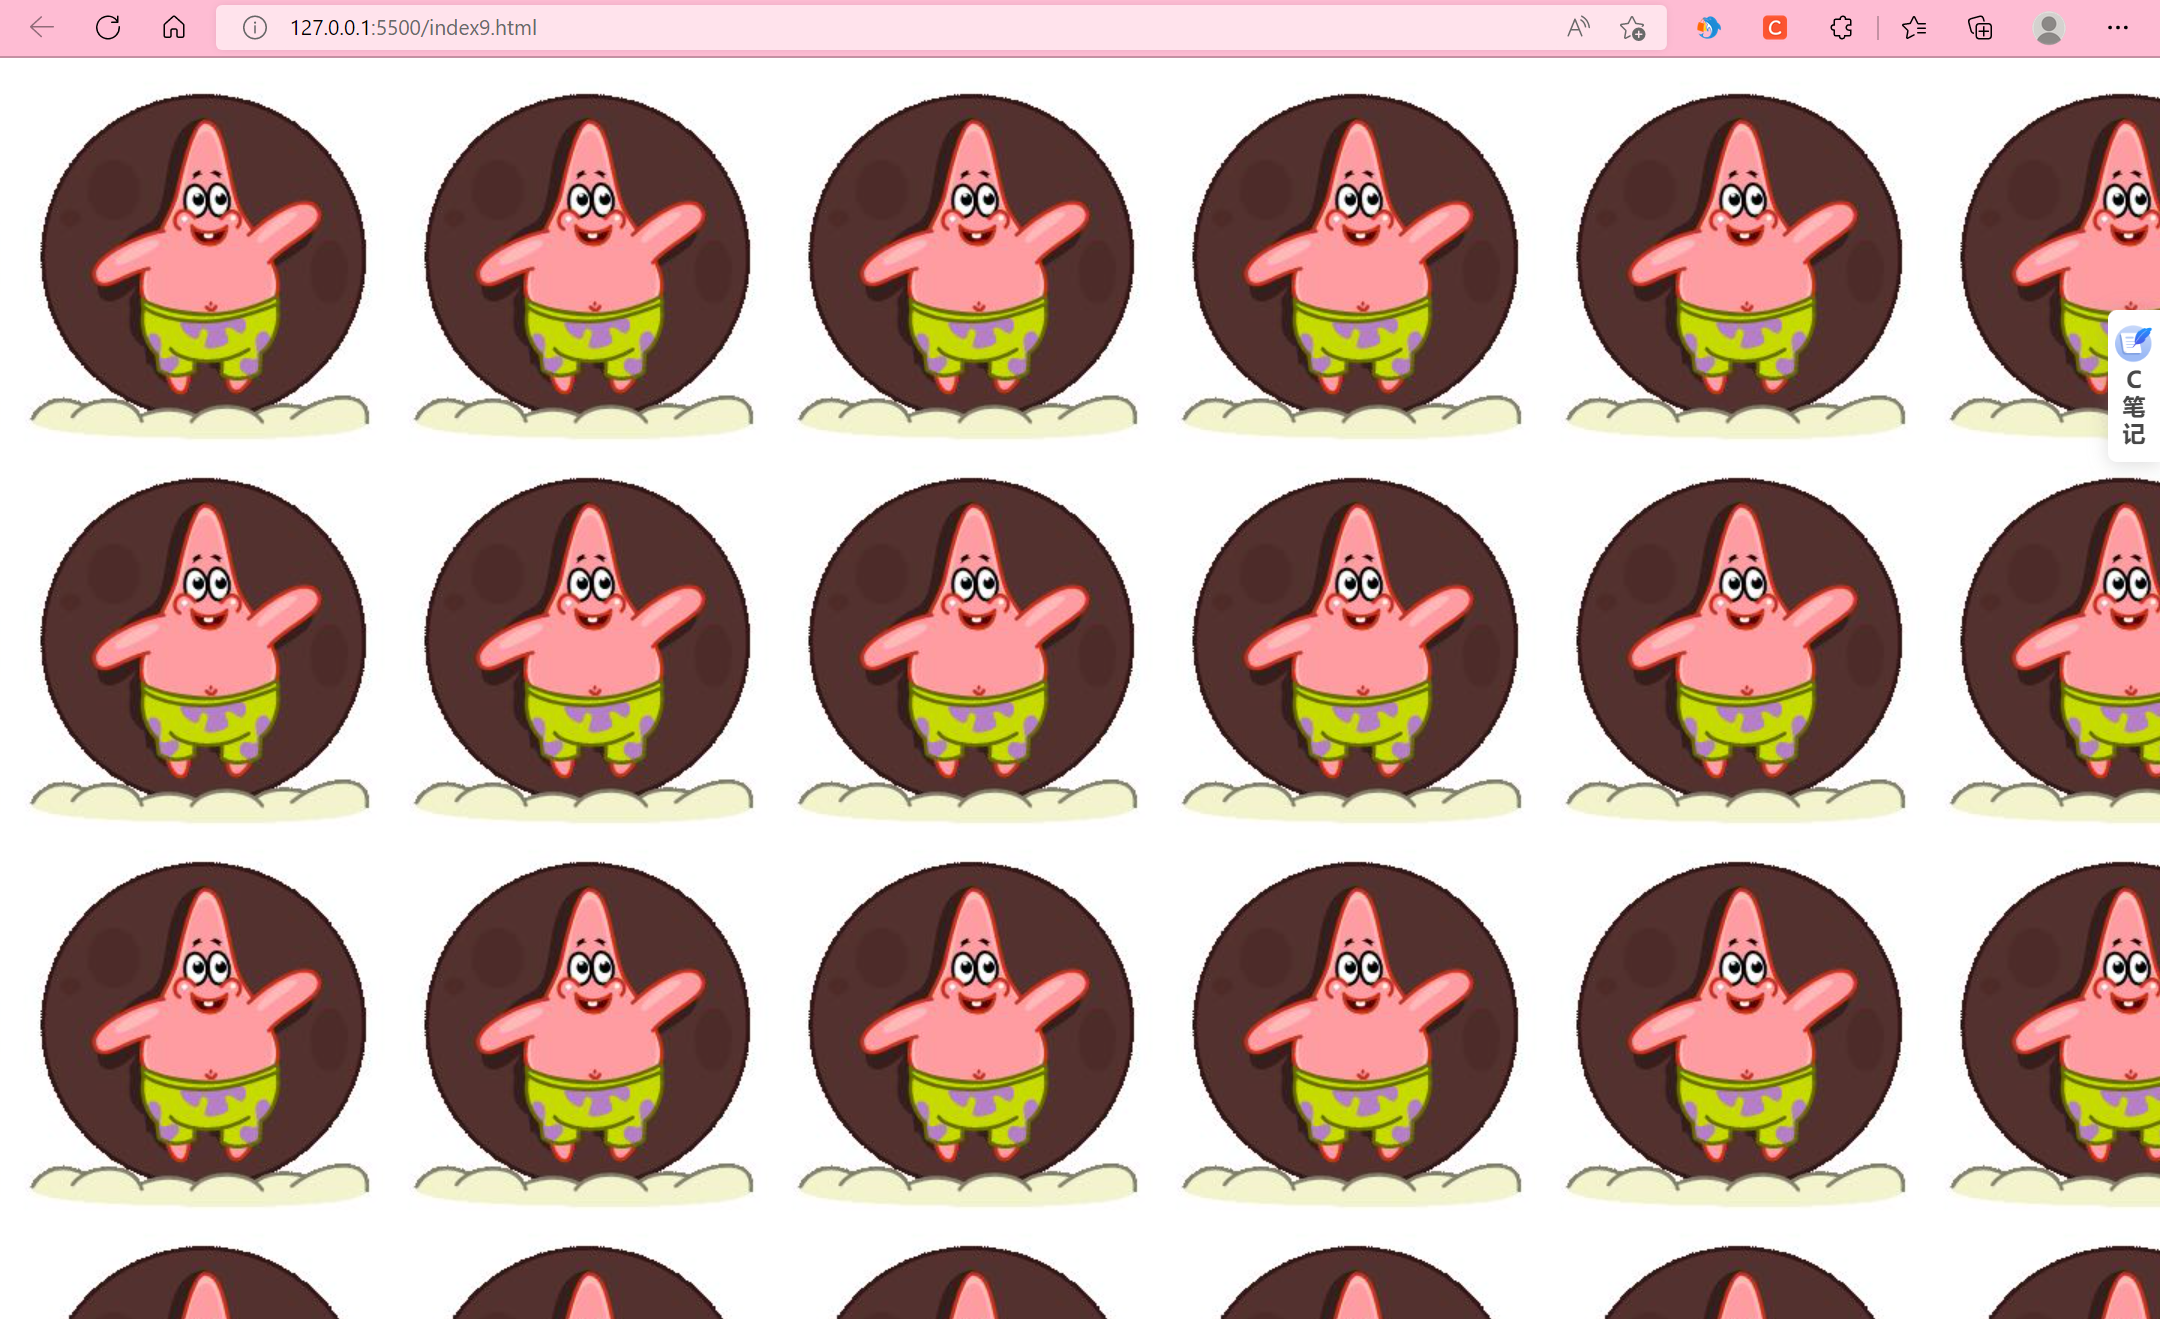
Task: Open Read aloud feature
Action: point(1578,27)
